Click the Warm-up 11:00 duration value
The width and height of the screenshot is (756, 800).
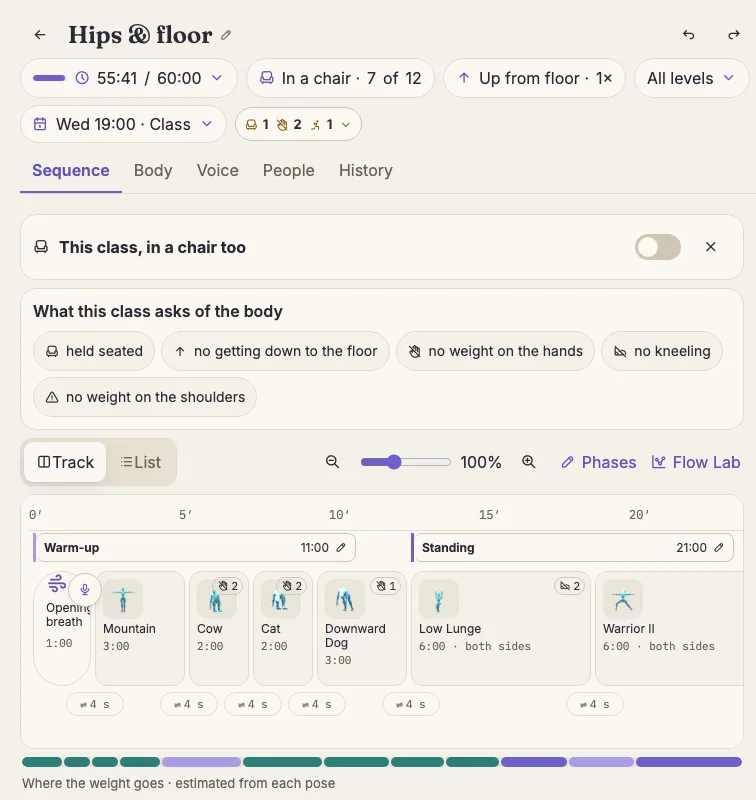(x=314, y=547)
